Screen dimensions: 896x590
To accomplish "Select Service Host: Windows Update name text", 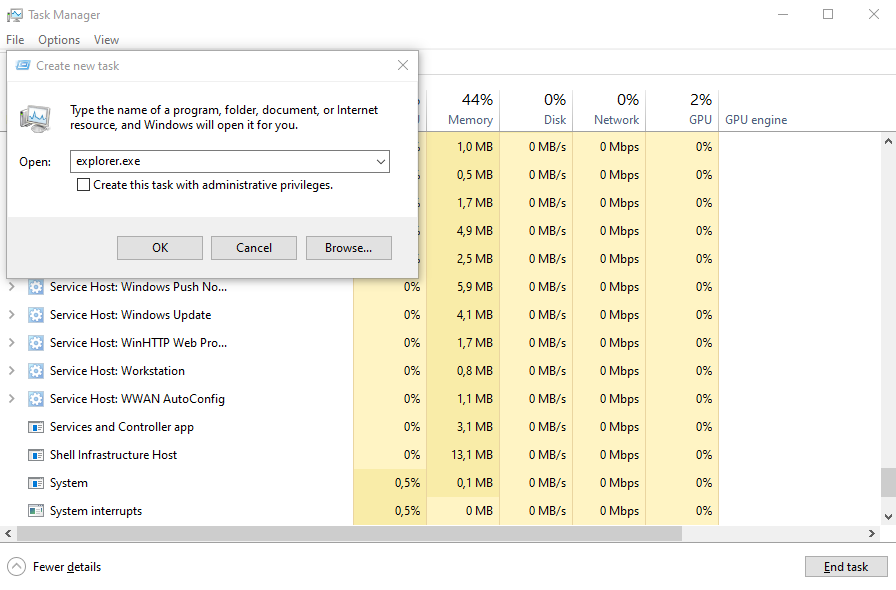I will click(130, 315).
